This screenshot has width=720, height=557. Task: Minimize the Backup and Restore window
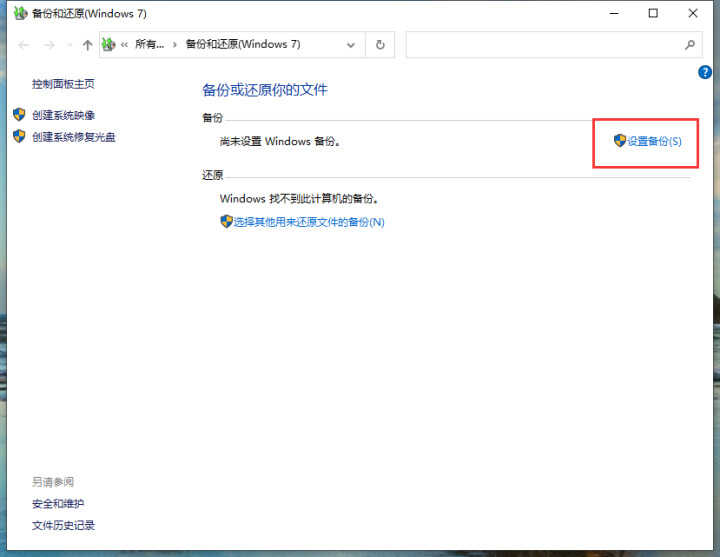coord(614,13)
